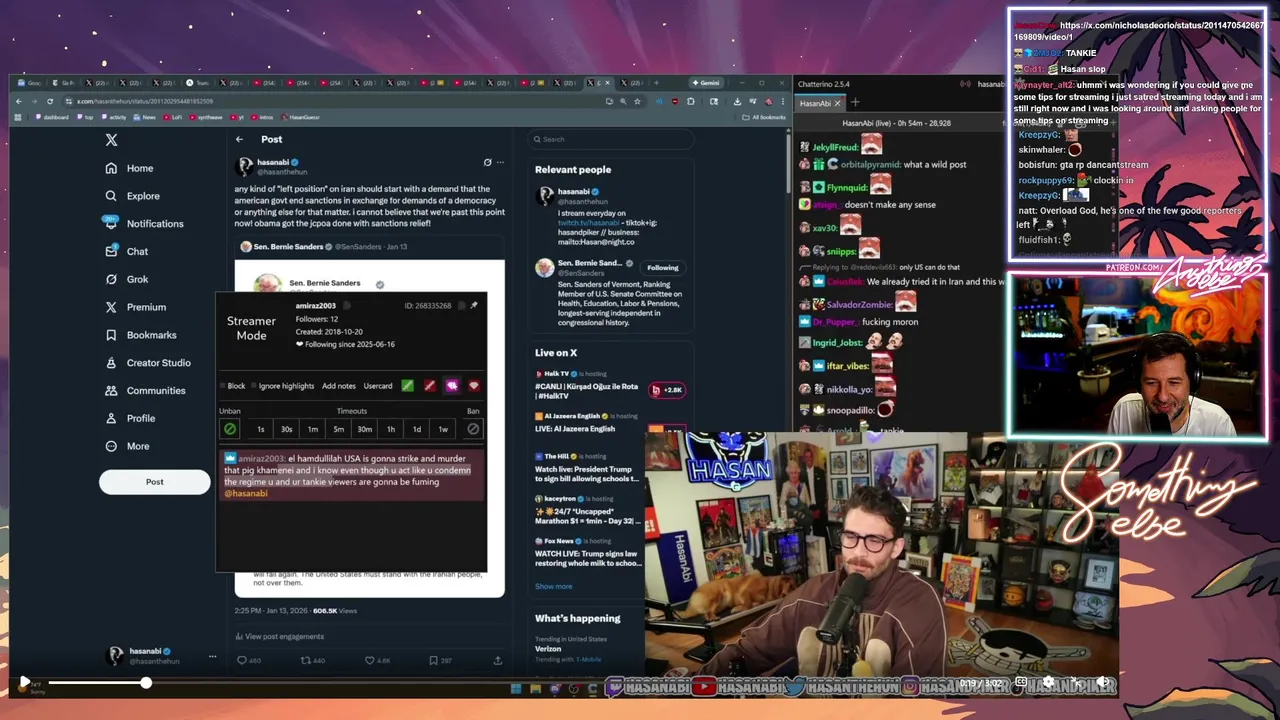Pin the amiraz2003 usercard popup
Image resolution: width=1280 pixels, height=720 pixels.
[474, 305]
